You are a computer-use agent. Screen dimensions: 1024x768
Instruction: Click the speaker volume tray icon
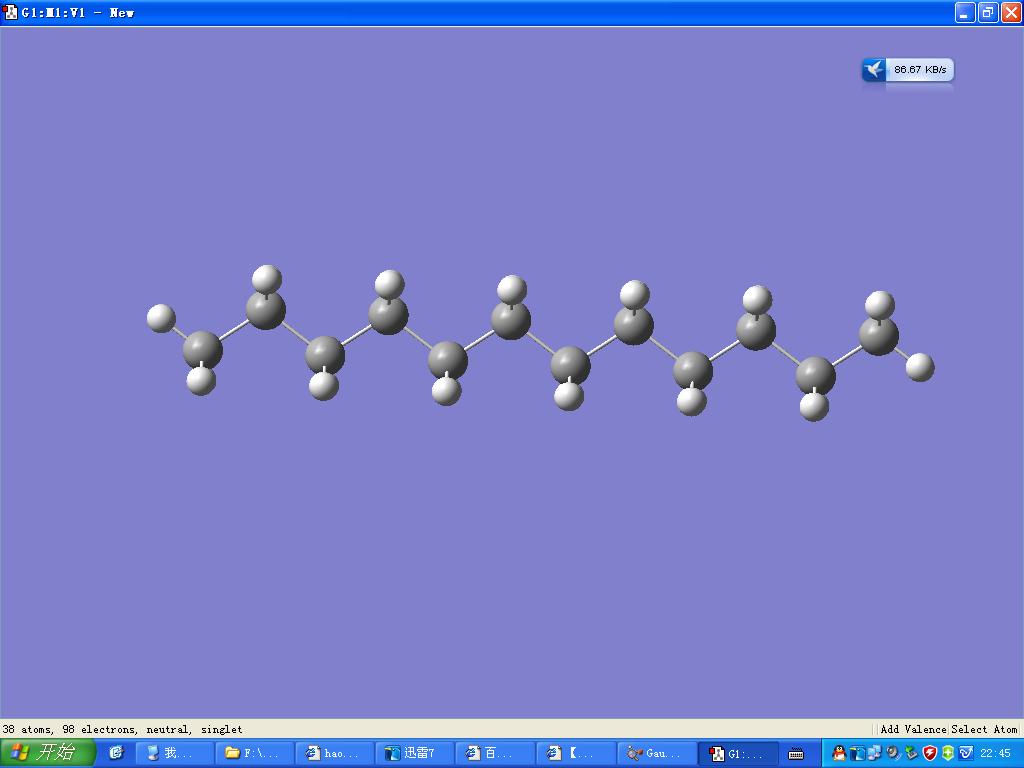point(893,753)
